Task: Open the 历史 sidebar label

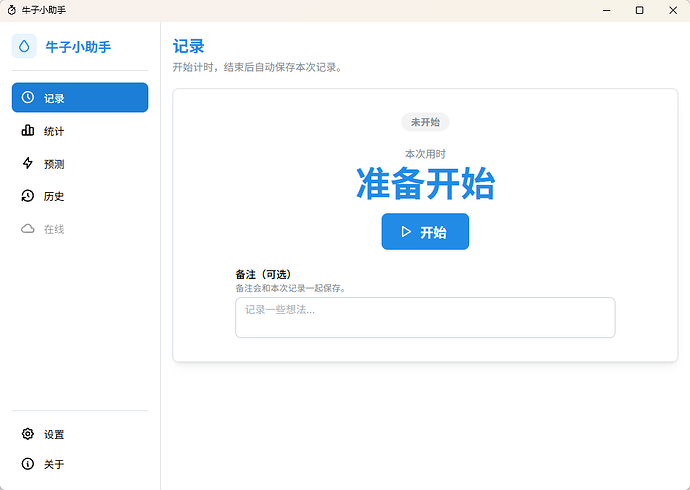Action: point(54,196)
